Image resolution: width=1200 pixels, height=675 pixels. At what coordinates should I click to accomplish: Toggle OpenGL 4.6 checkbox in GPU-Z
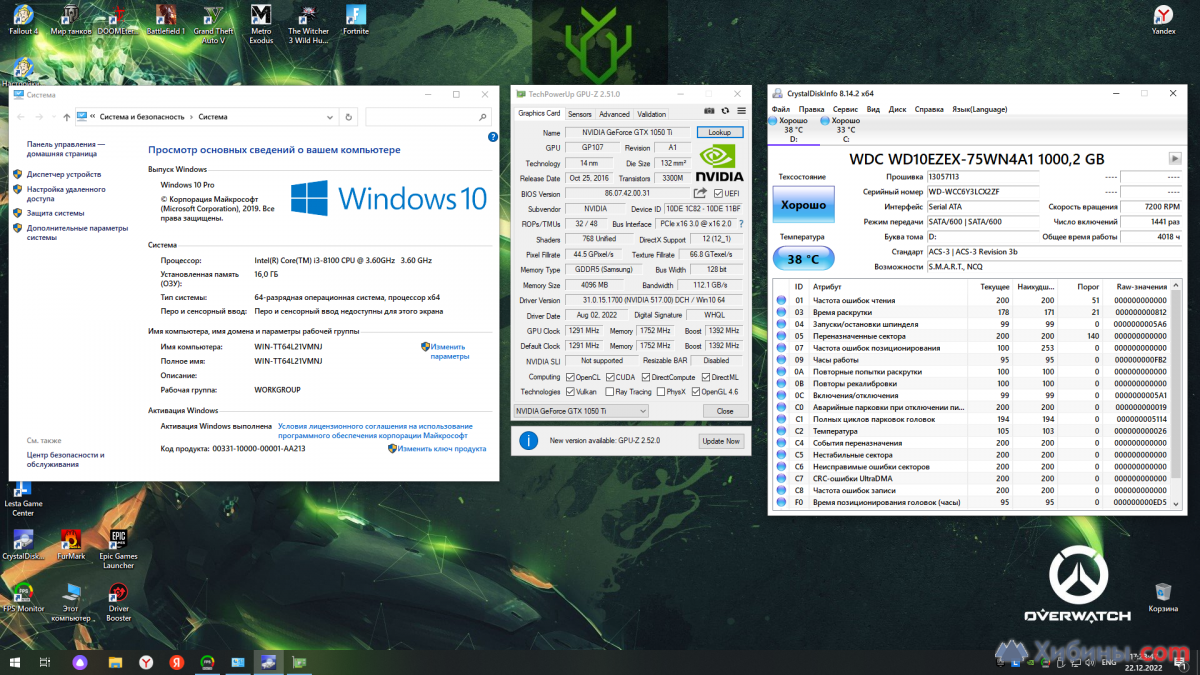coord(695,392)
